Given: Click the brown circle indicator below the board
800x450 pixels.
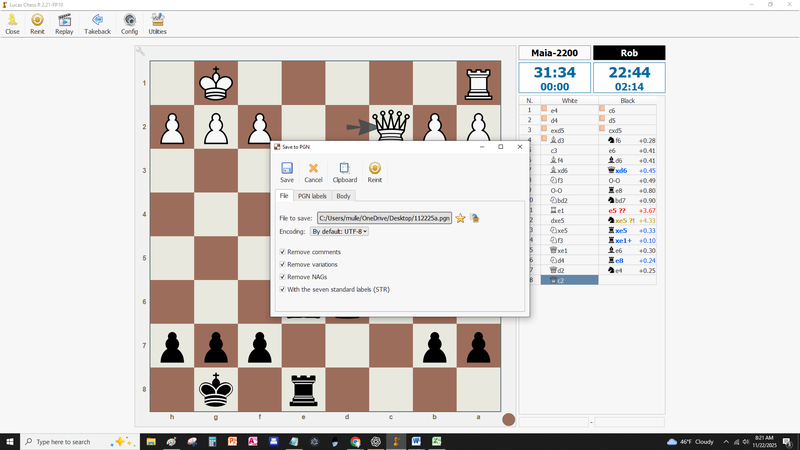Looking at the screenshot, I should click(x=508, y=420).
